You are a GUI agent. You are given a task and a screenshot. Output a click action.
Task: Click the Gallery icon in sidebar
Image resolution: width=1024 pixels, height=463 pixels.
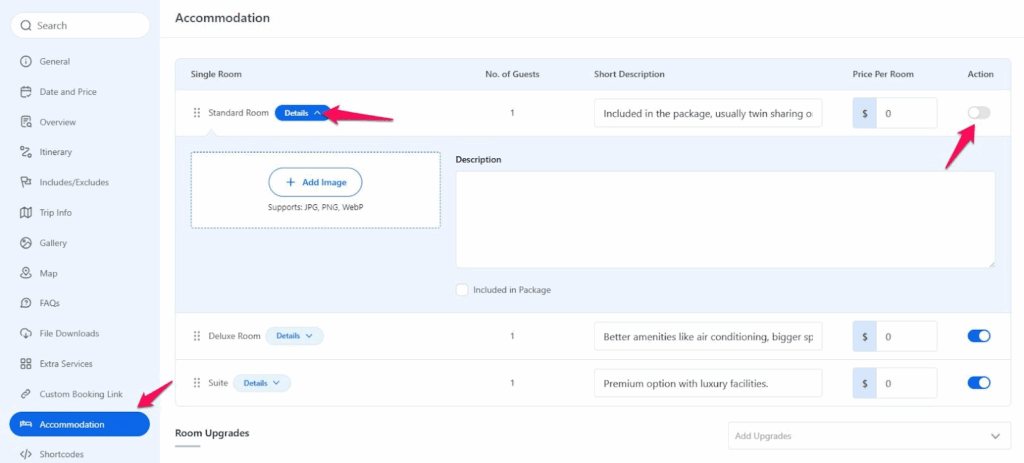(x=27, y=243)
